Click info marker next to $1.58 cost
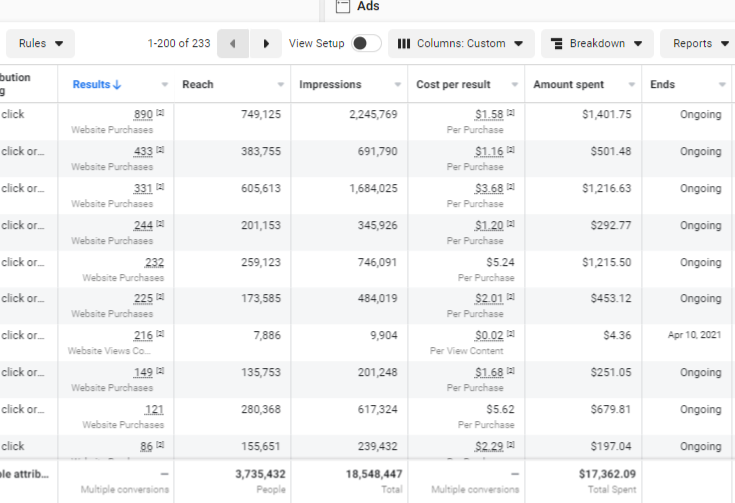 pyautogui.click(x=511, y=115)
